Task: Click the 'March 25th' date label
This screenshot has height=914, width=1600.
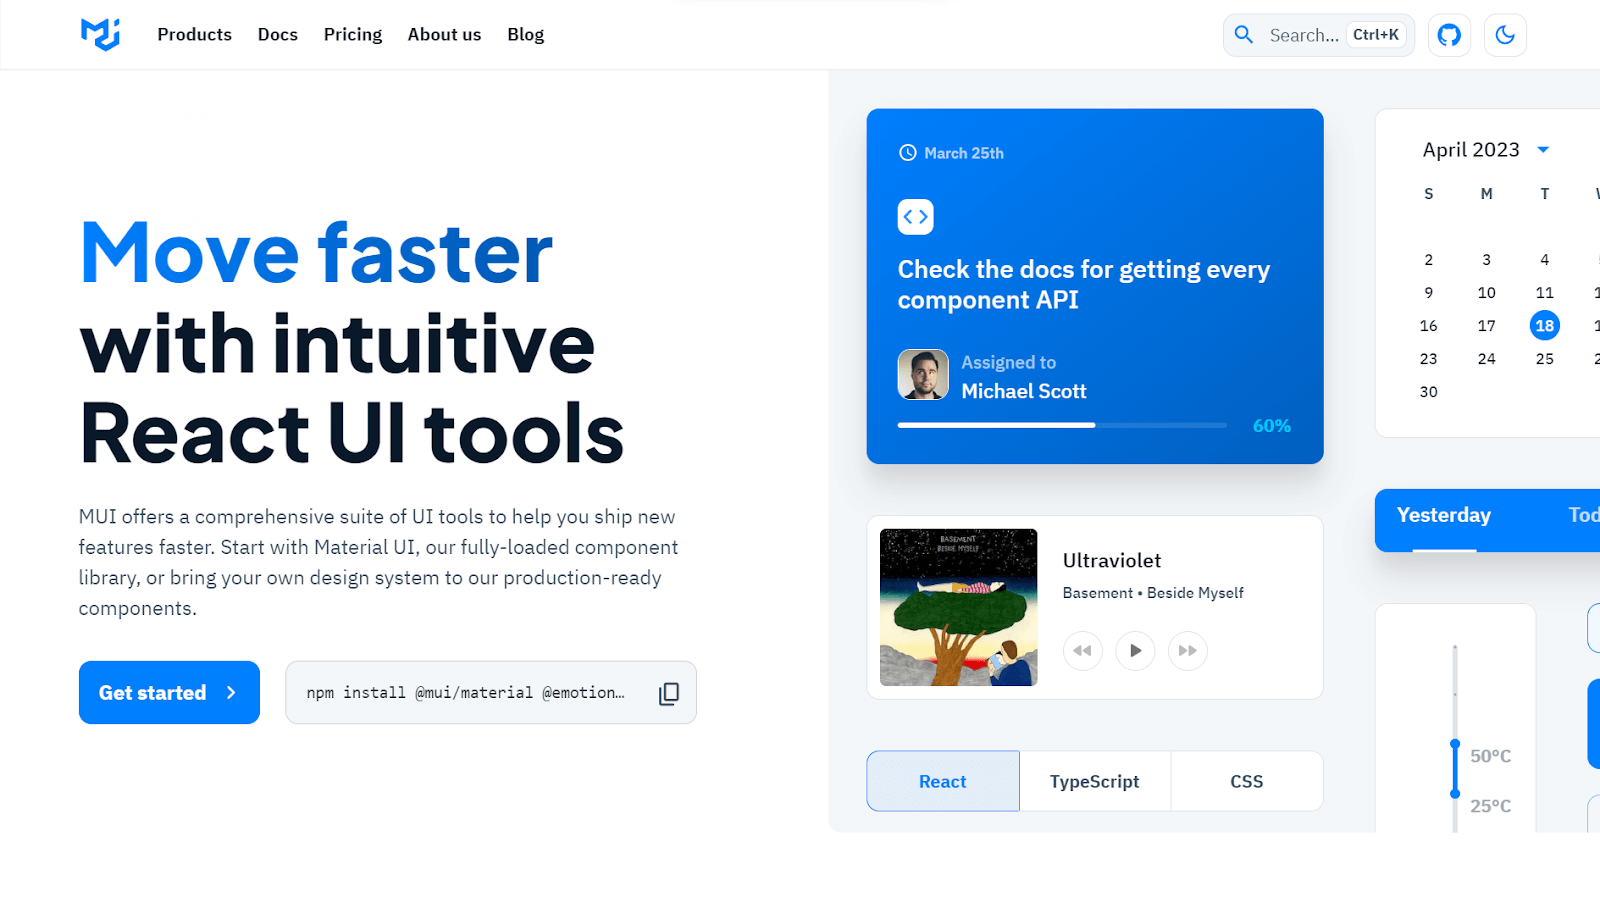Action: tap(964, 153)
